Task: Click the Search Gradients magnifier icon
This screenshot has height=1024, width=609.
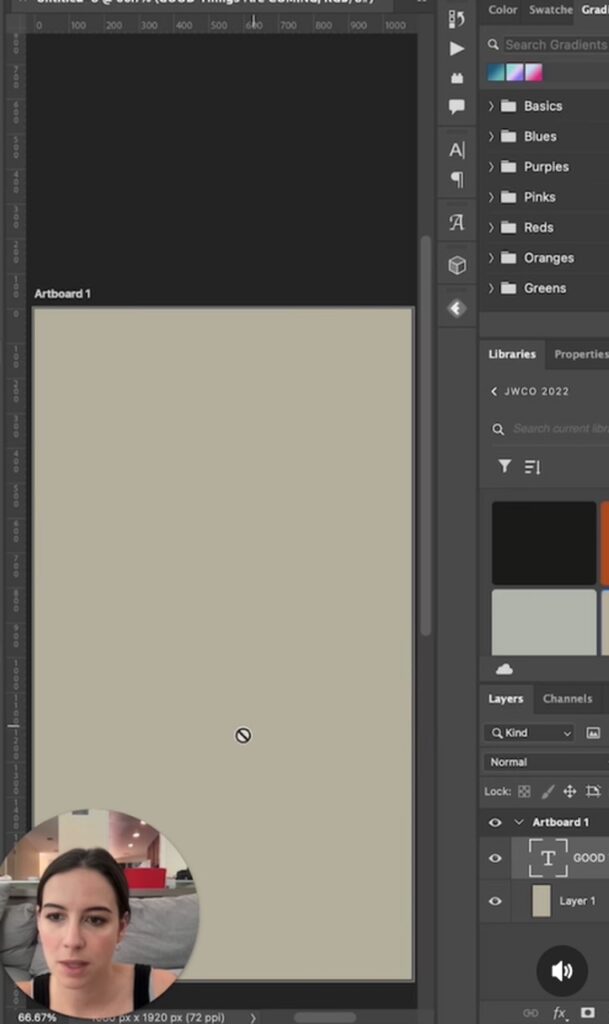Action: coord(493,44)
